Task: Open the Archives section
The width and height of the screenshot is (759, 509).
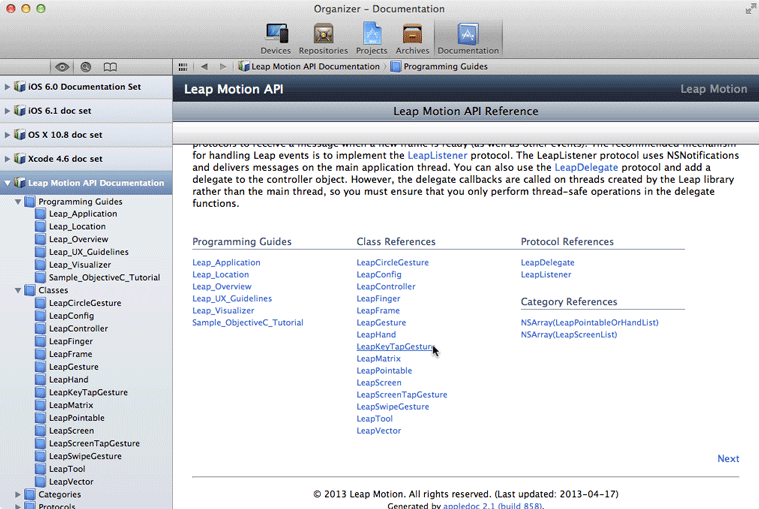Action: pos(412,38)
